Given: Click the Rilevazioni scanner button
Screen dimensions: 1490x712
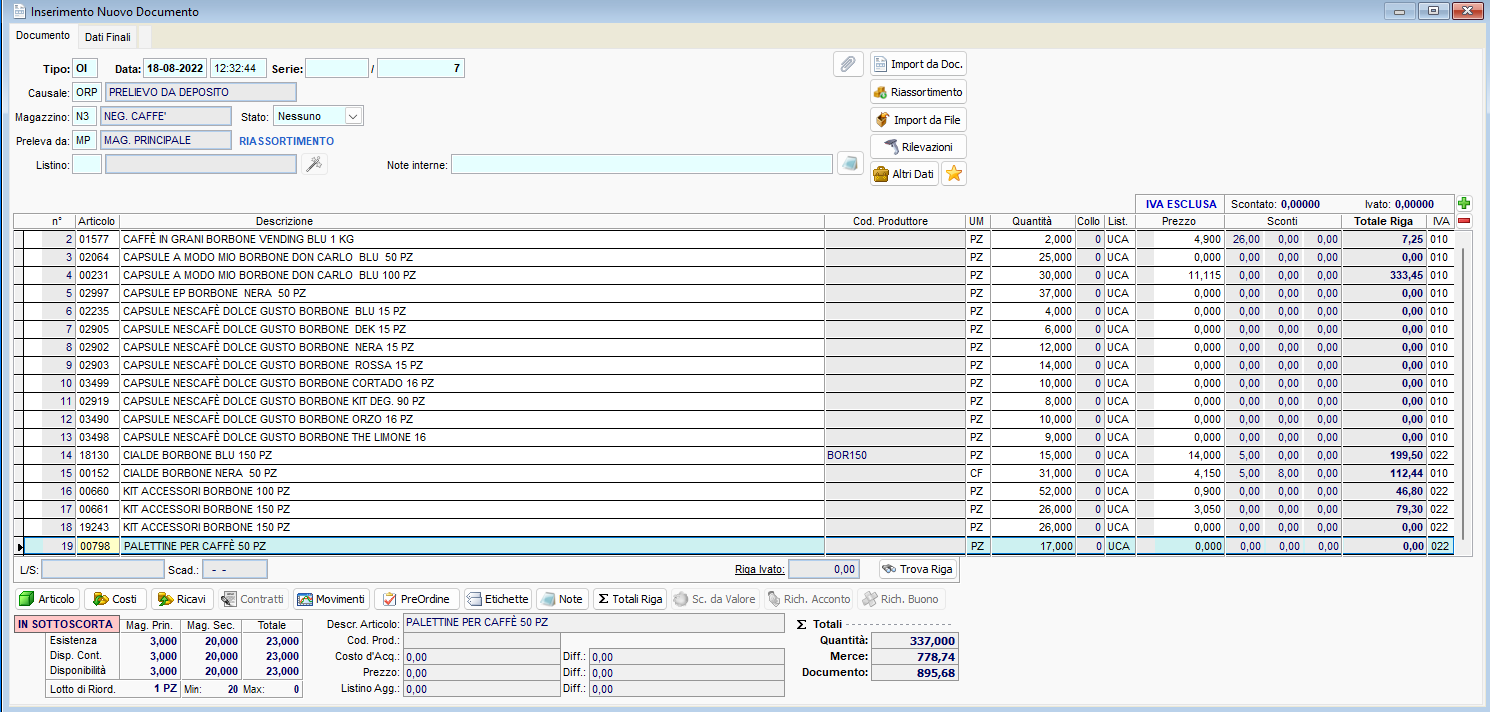Looking at the screenshot, I should 918,147.
